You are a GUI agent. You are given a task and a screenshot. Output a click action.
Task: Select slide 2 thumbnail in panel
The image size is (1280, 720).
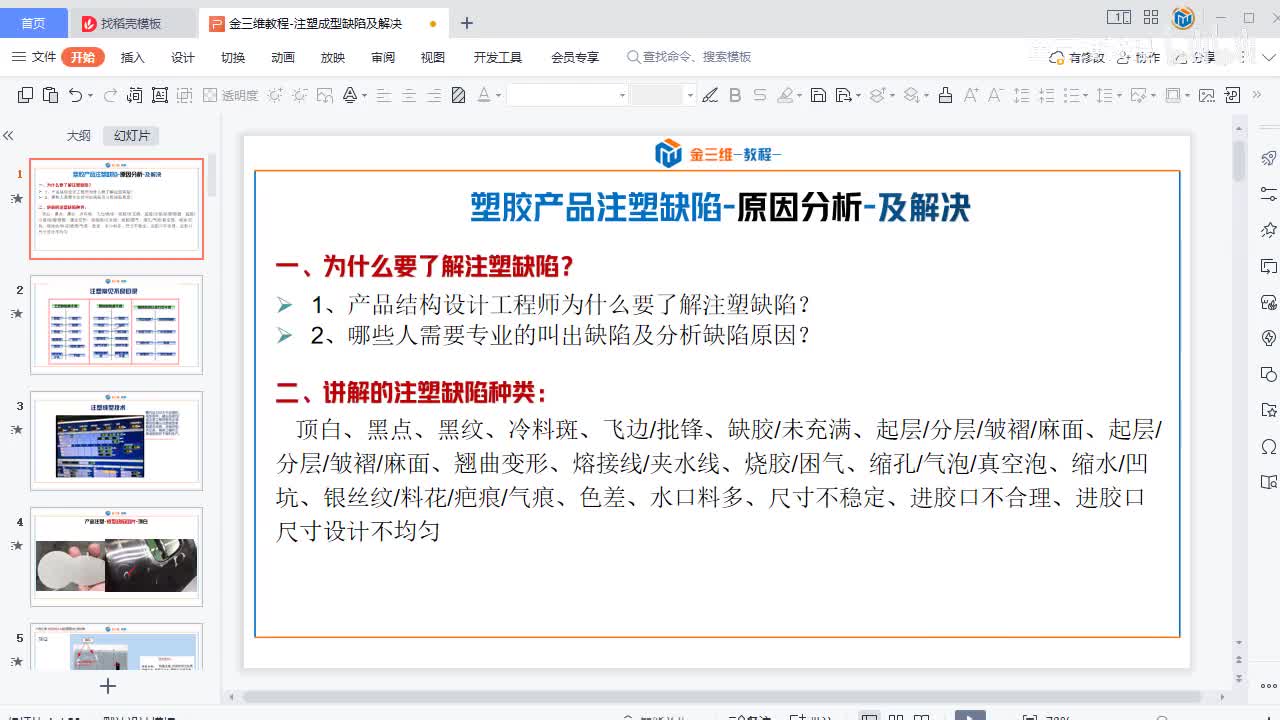(x=117, y=324)
